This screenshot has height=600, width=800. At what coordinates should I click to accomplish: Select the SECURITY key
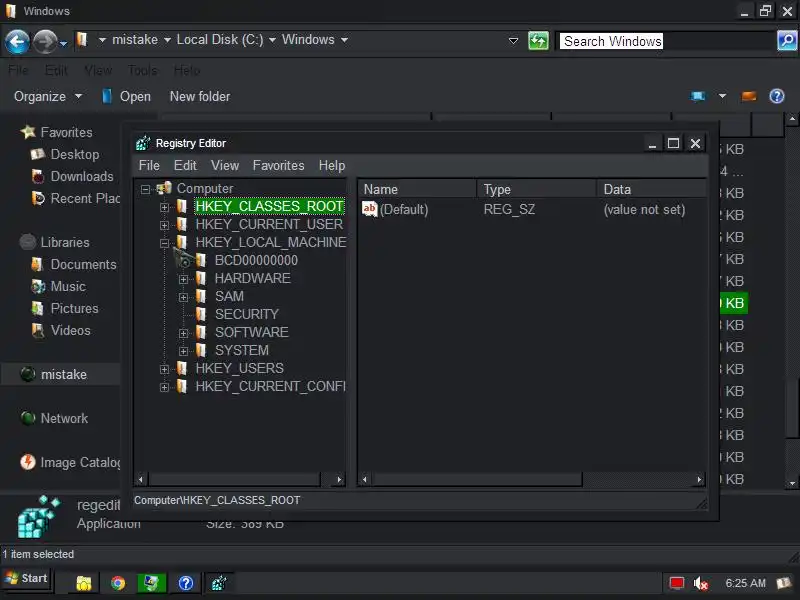(x=246, y=314)
